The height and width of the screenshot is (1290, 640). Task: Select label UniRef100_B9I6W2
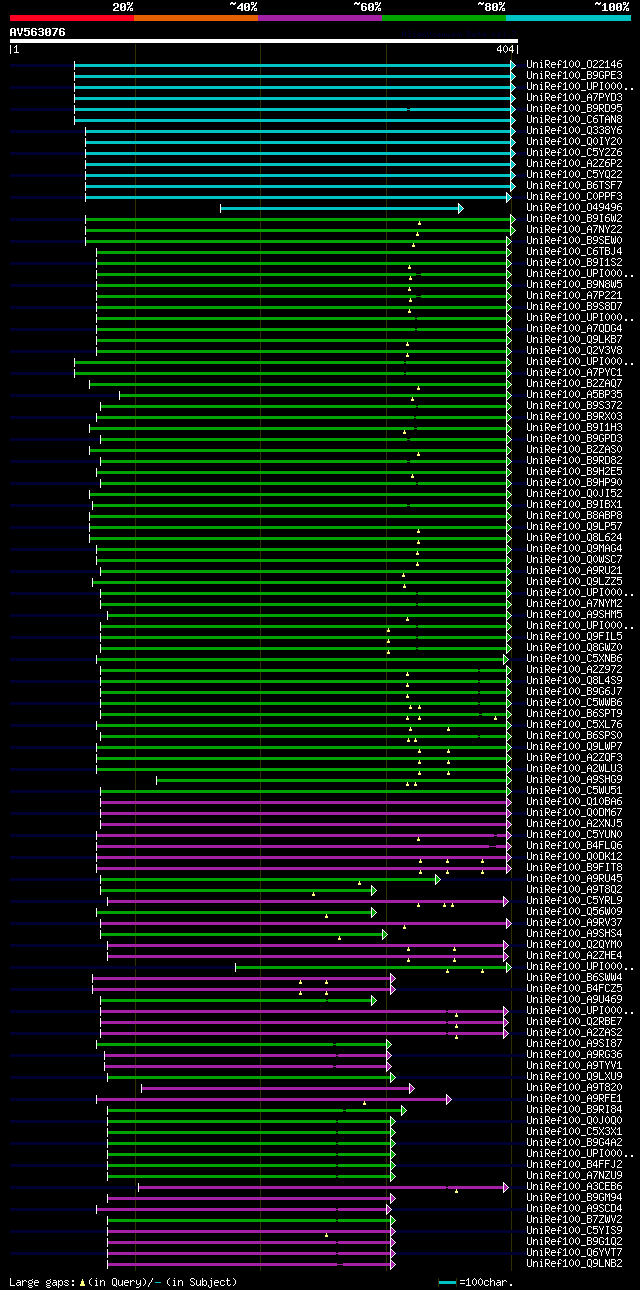point(574,218)
